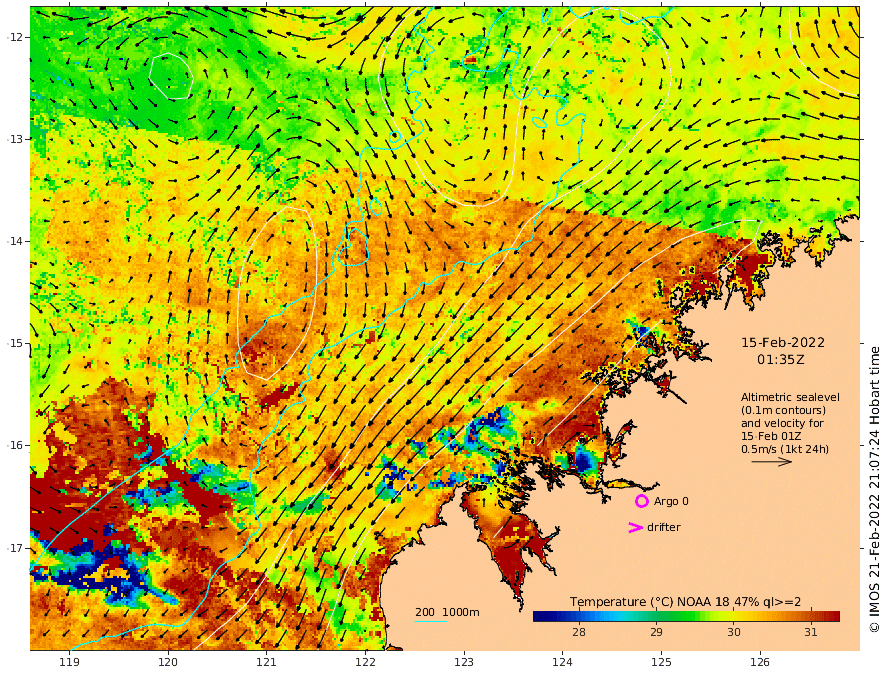Click the 31 tick on temperature scale
880x680 pixels.
coord(810,632)
